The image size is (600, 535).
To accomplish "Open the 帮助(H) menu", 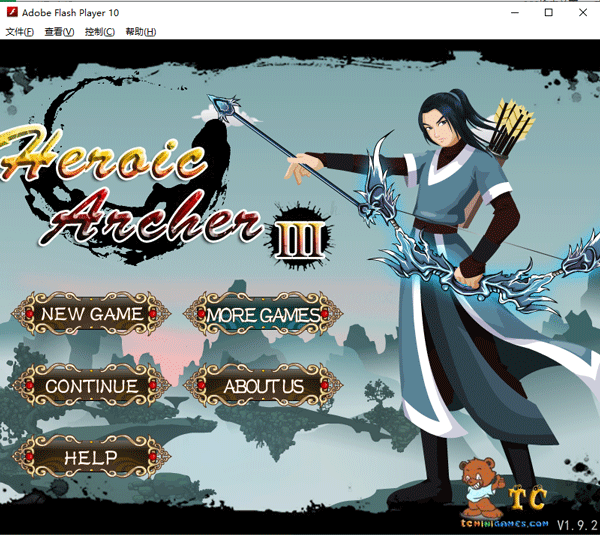I will click(x=140, y=32).
